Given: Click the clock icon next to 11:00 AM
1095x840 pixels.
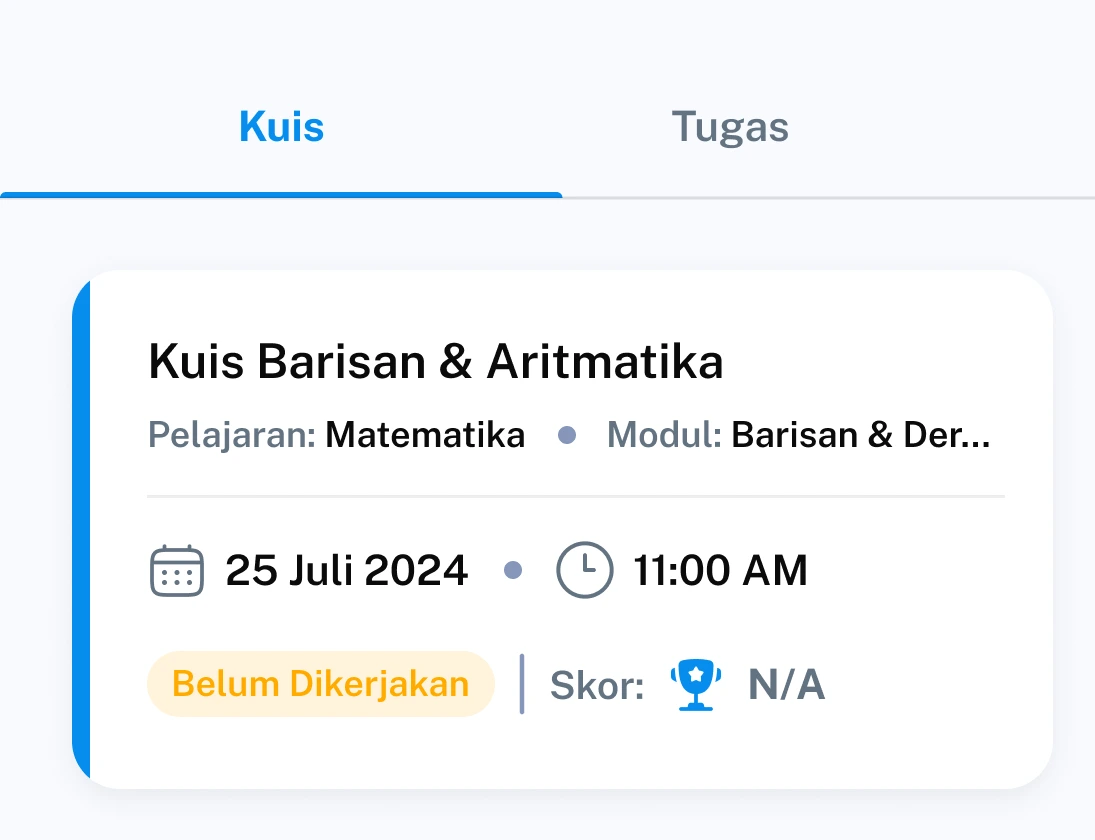Looking at the screenshot, I should coord(584,571).
